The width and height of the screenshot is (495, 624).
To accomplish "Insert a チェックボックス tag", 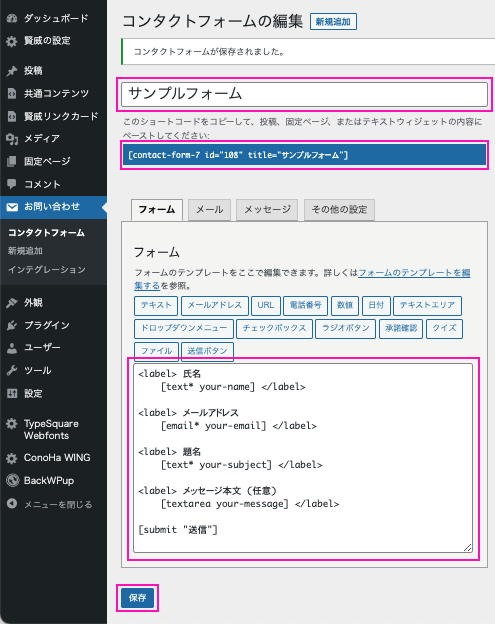I will click(x=275, y=328).
